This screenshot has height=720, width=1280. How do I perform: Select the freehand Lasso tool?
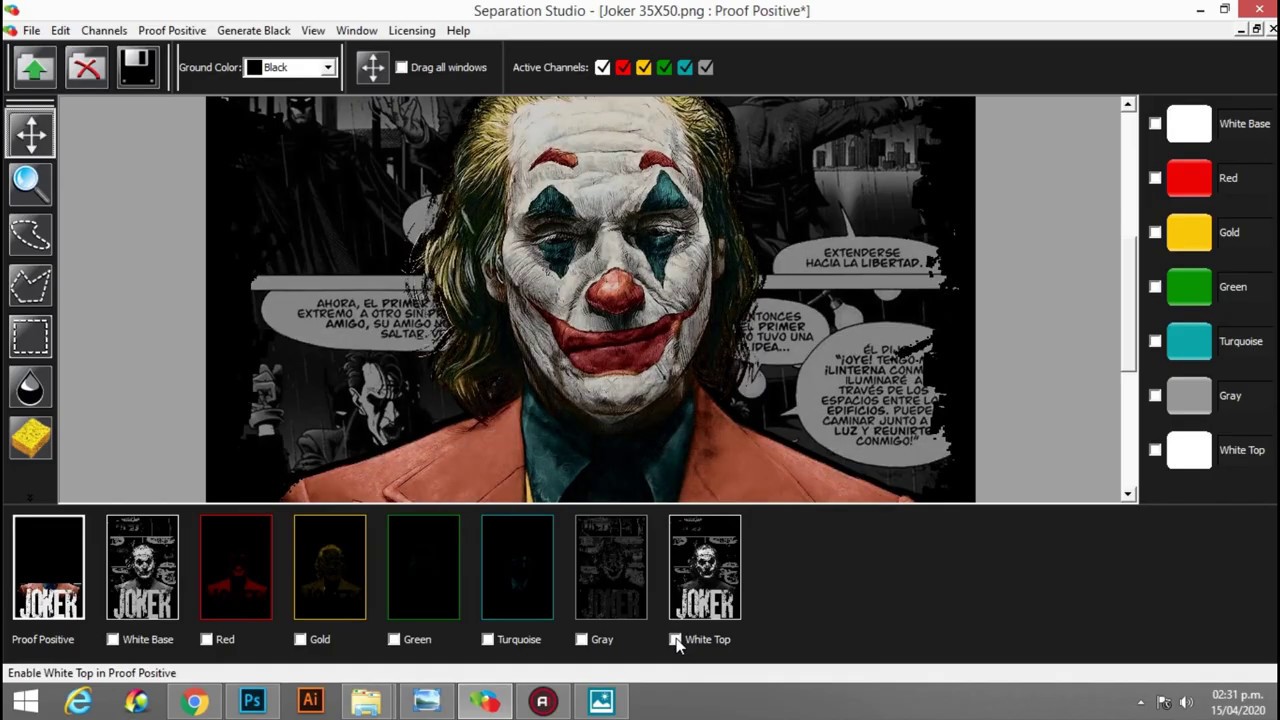pyautogui.click(x=30, y=236)
